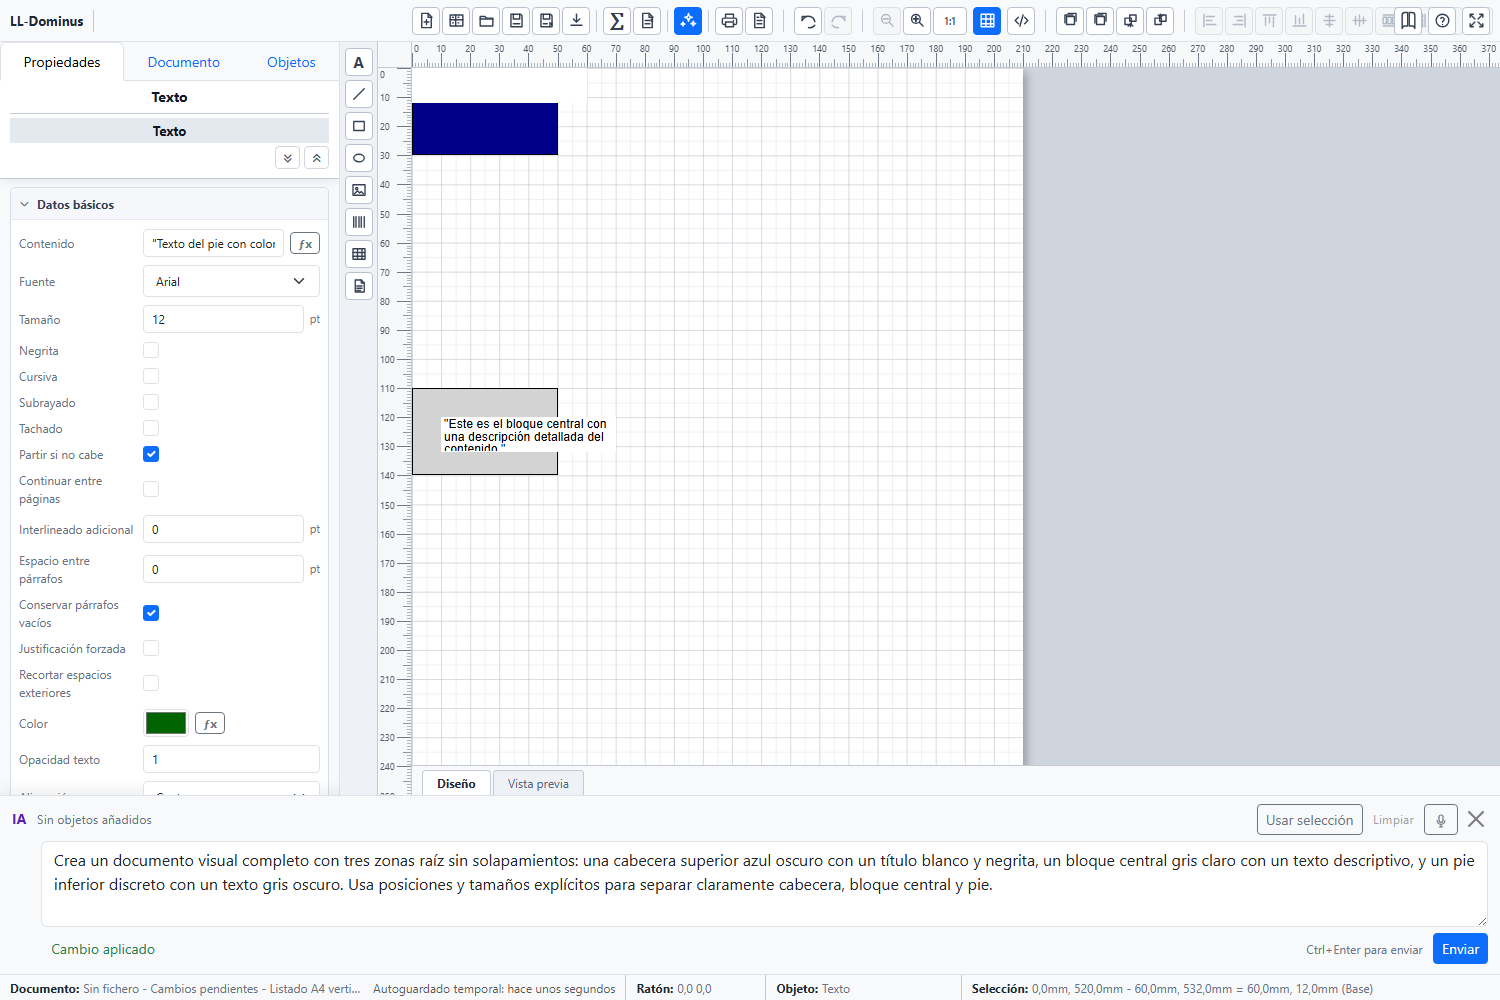Click the Tamaño field showing 12
The width and height of the screenshot is (1500, 1000).
[223, 319]
